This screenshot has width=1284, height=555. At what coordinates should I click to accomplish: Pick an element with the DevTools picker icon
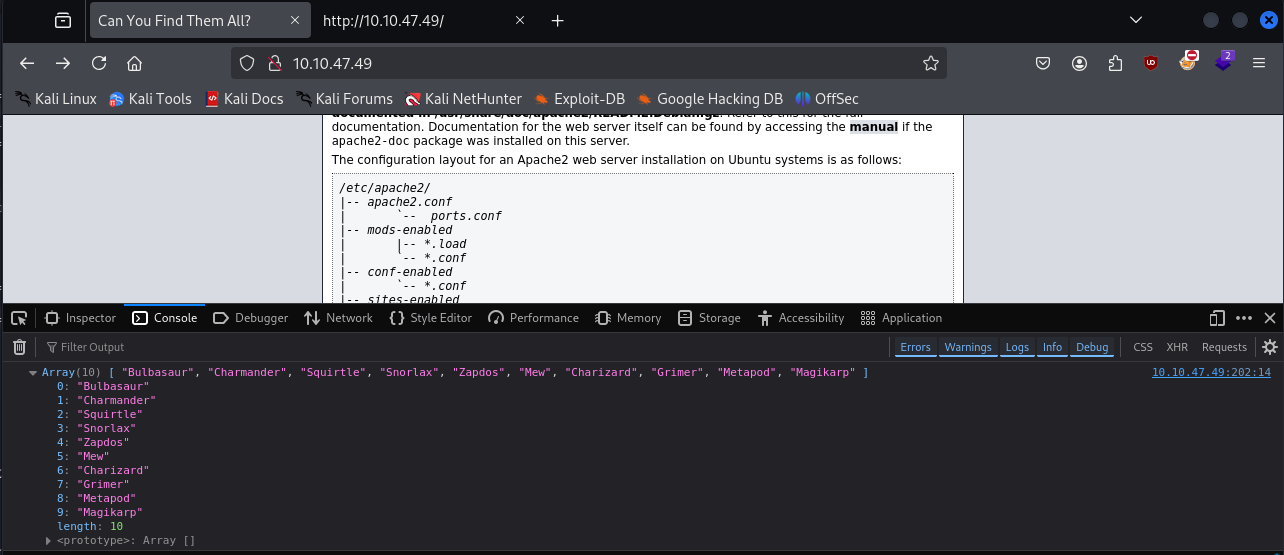(19, 318)
